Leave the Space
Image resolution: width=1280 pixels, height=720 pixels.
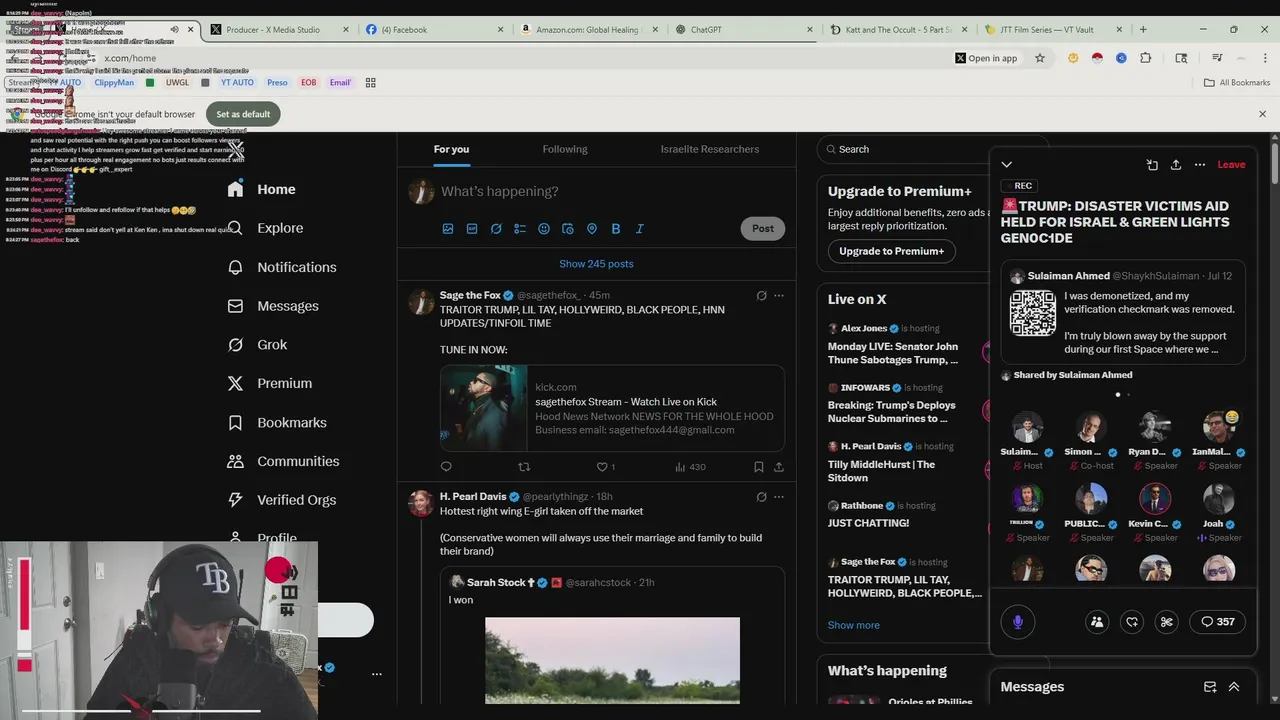[1231, 165]
